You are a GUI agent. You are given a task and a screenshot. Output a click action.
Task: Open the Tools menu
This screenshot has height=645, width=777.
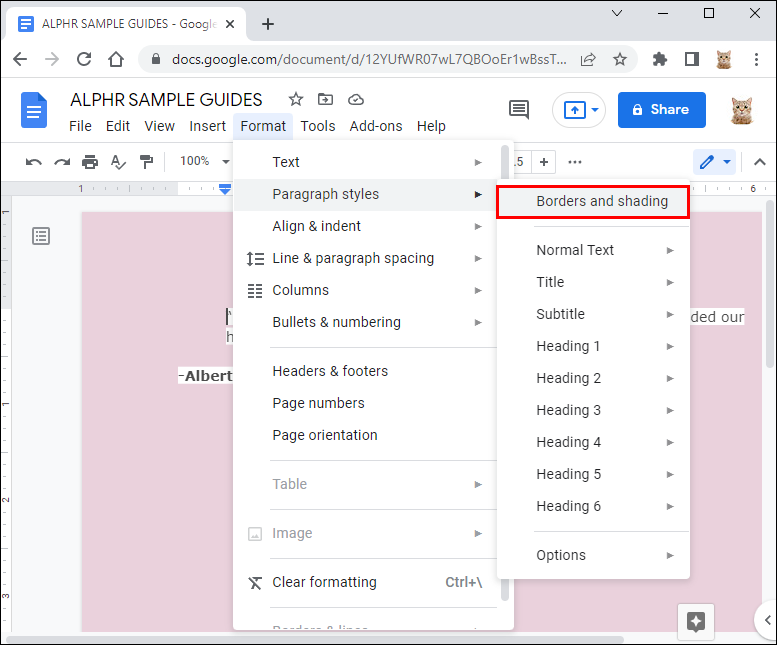318,126
